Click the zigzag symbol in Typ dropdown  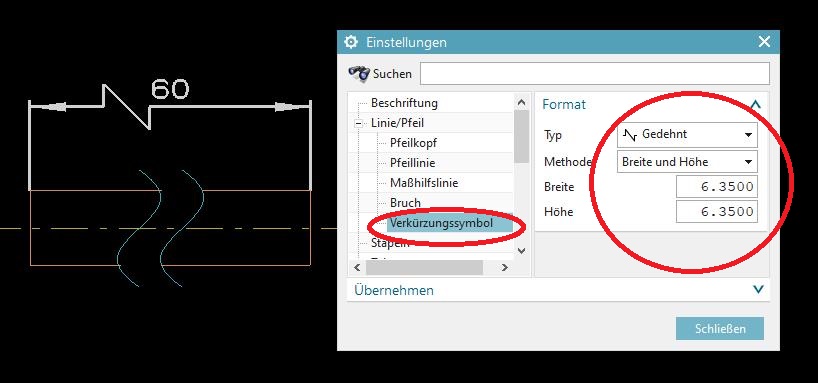click(630, 135)
